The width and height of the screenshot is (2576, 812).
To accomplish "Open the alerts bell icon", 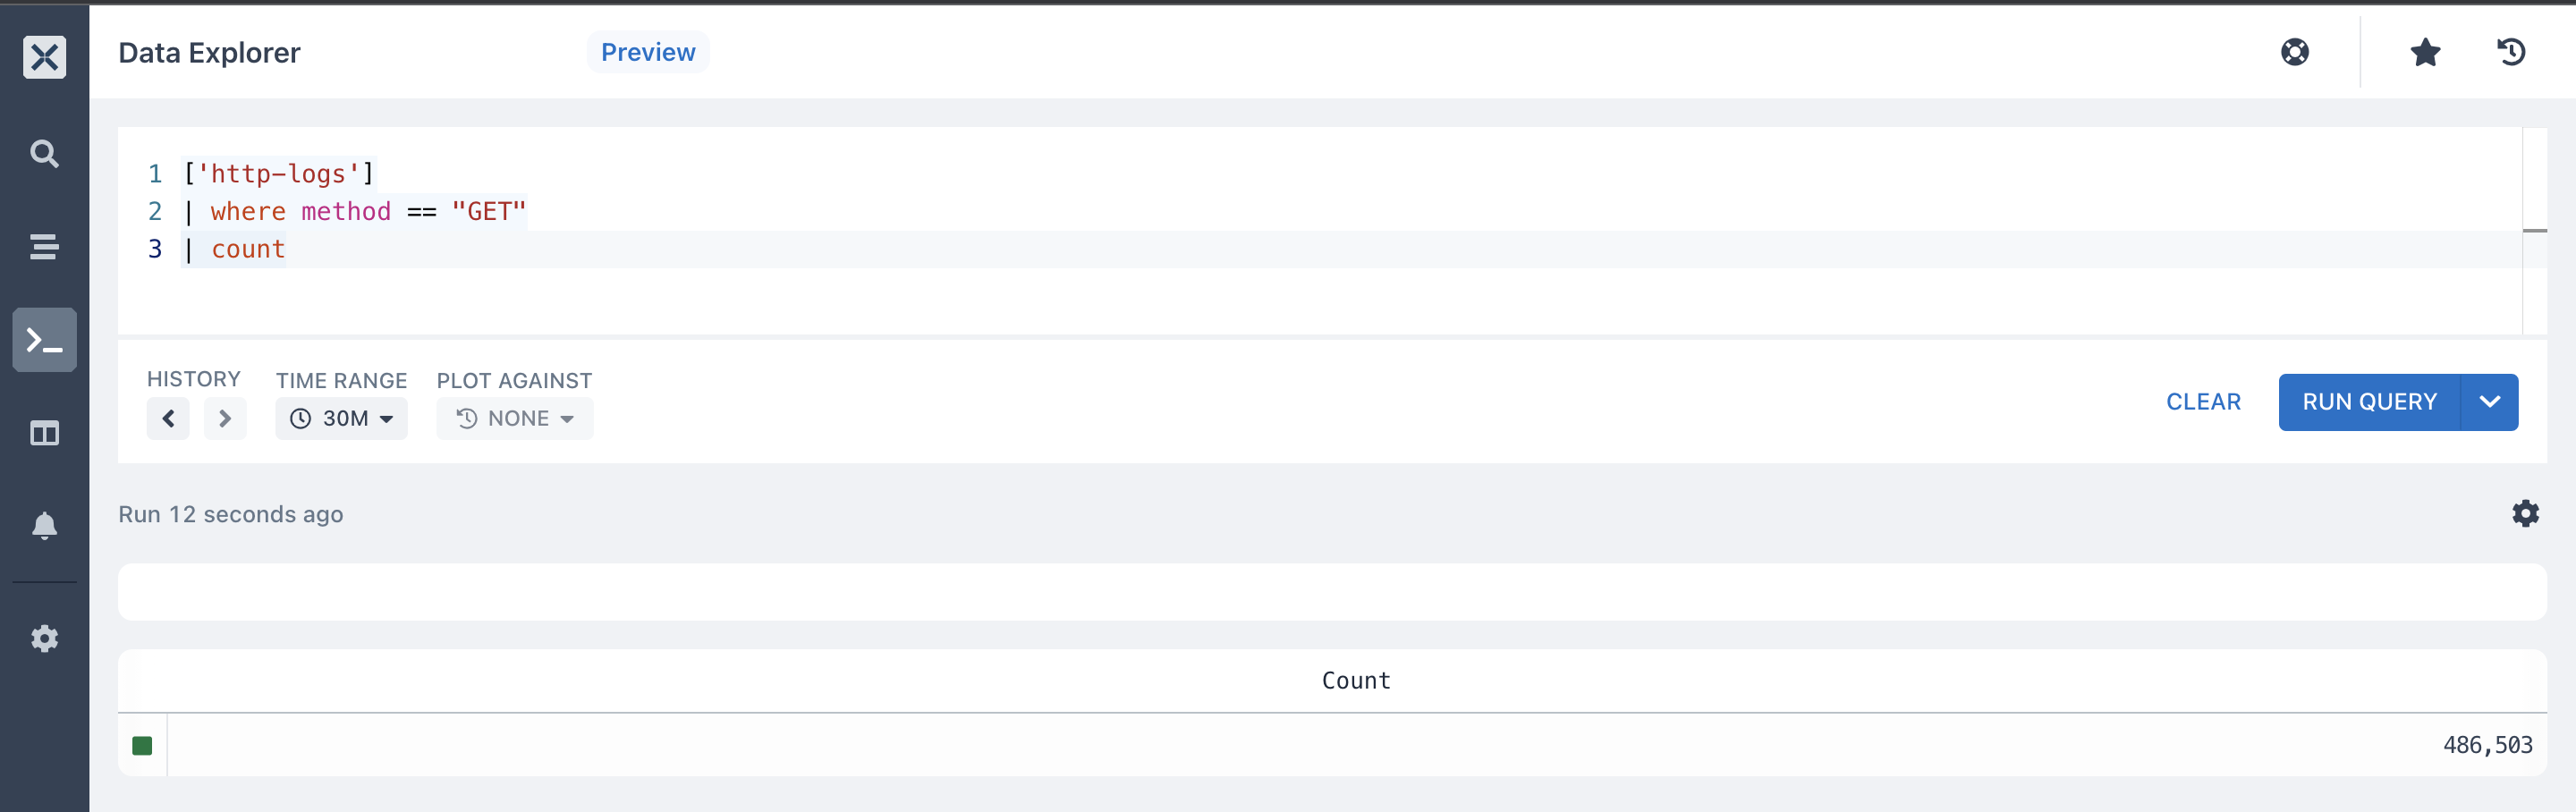I will tap(44, 526).
